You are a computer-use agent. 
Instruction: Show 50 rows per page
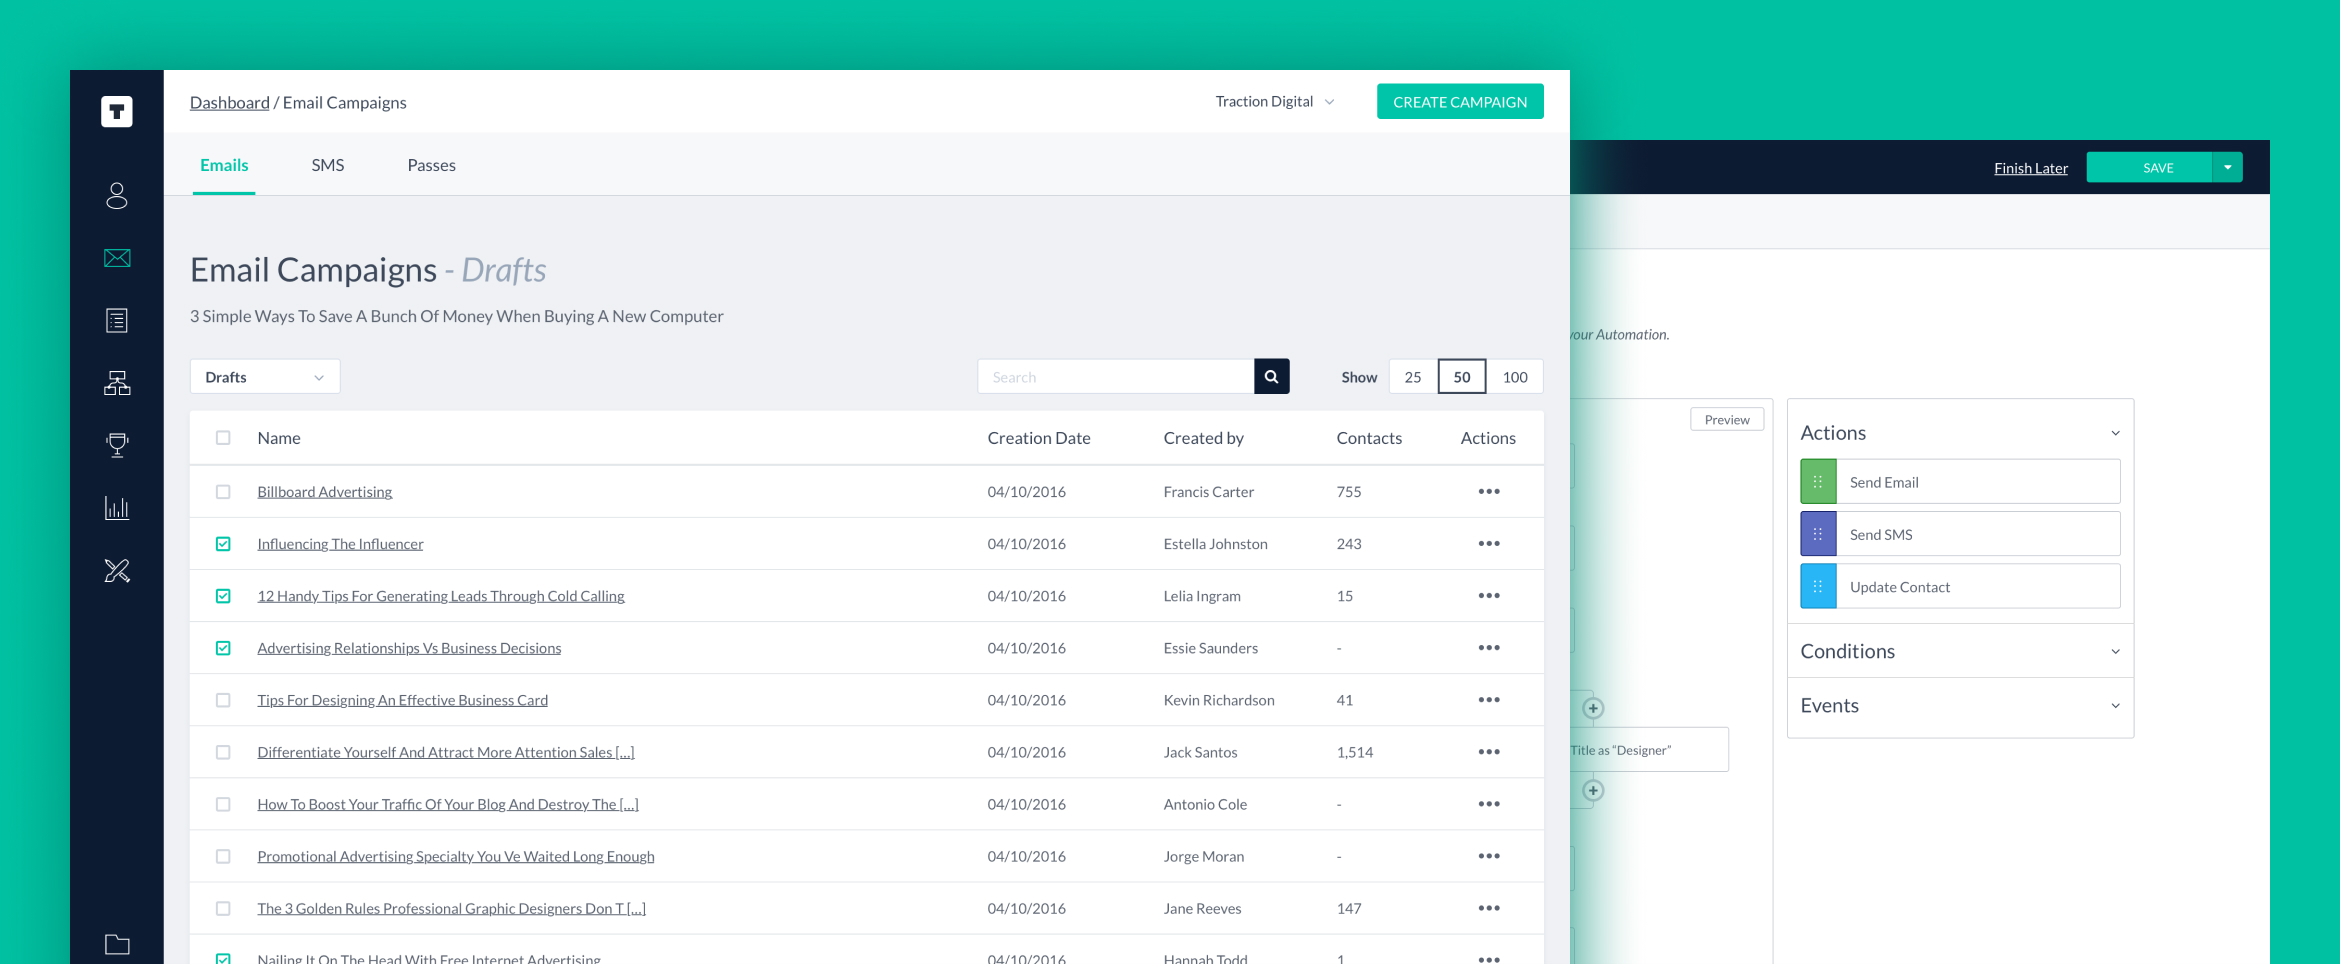click(1462, 377)
